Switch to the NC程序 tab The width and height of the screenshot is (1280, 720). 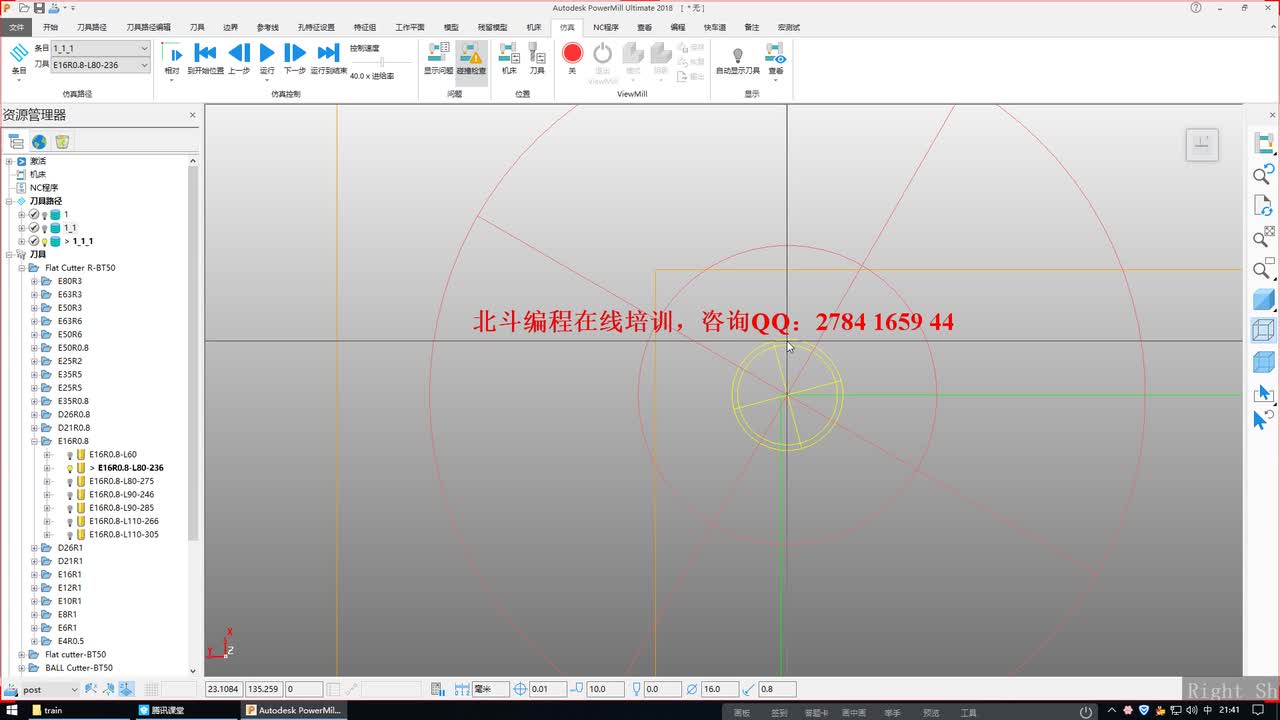coord(606,27)
